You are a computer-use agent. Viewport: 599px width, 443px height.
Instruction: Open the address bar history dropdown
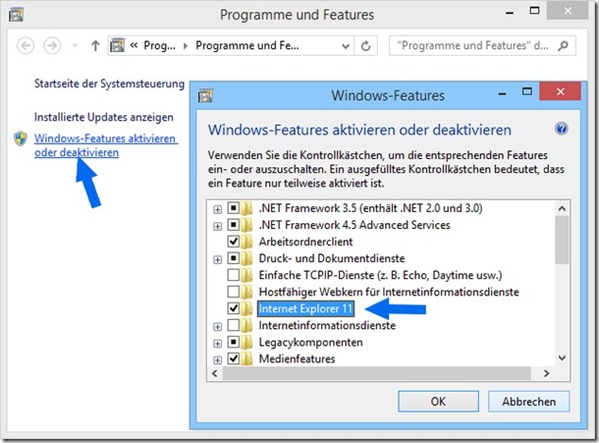346,46
